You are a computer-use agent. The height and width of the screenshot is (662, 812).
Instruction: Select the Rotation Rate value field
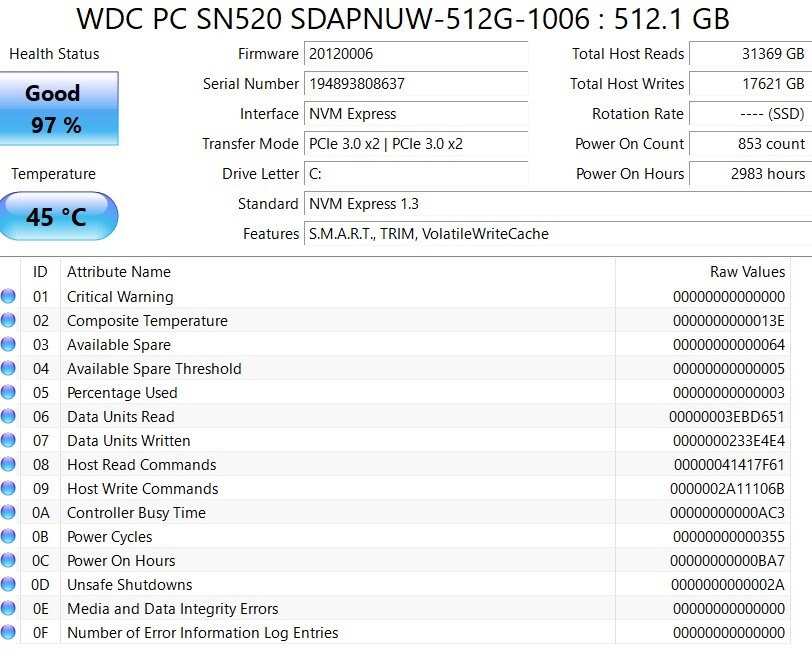(750, 114)
